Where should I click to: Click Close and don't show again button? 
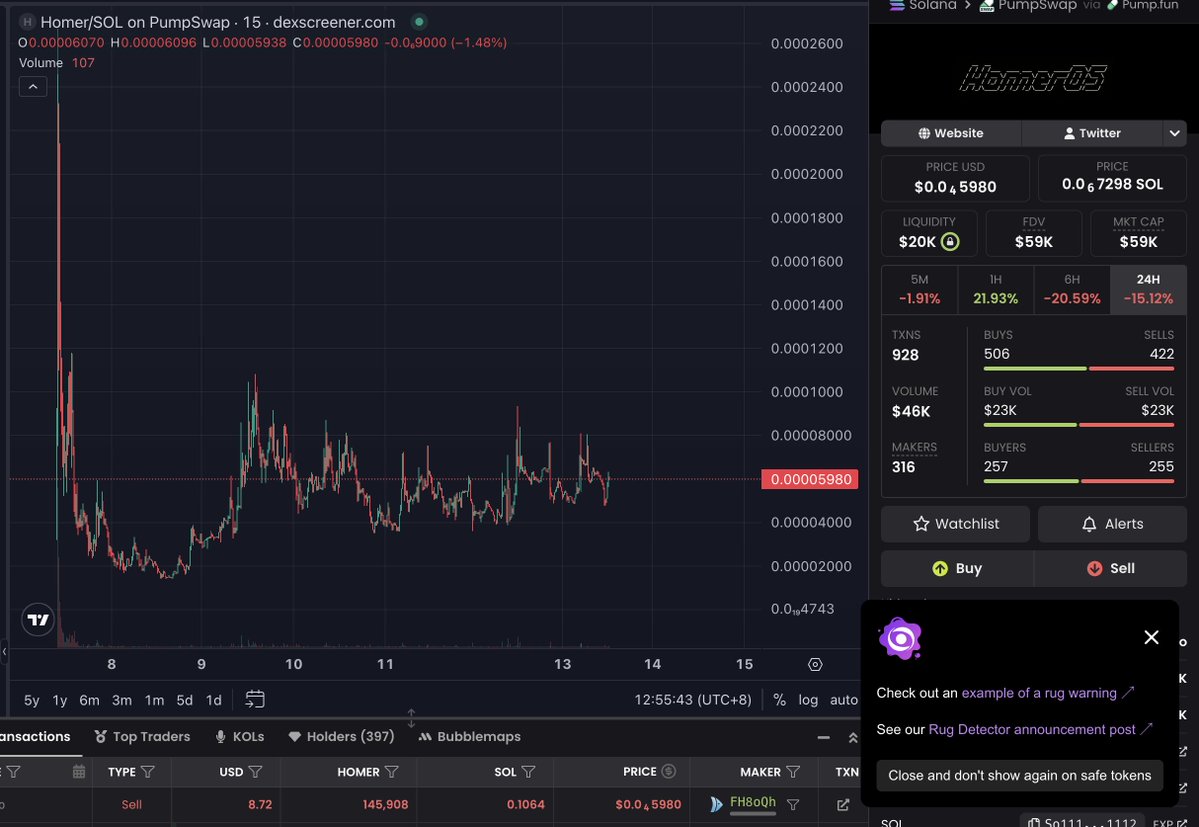coord(1019,775)
